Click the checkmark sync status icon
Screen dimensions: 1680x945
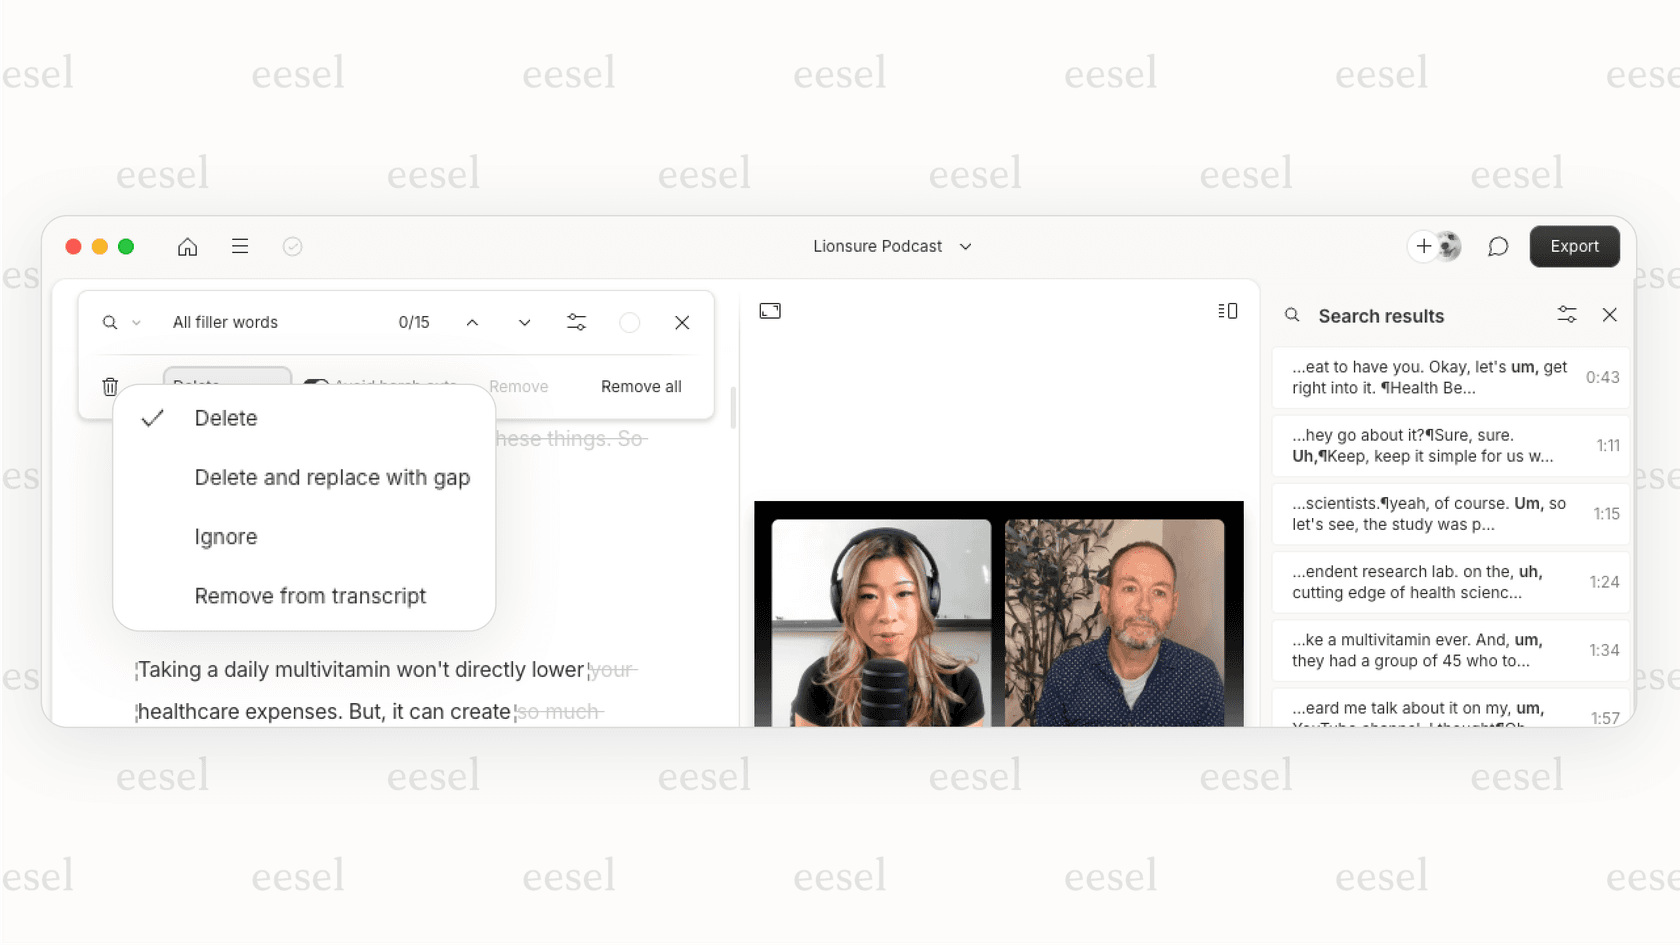click(x=292, y=246)
